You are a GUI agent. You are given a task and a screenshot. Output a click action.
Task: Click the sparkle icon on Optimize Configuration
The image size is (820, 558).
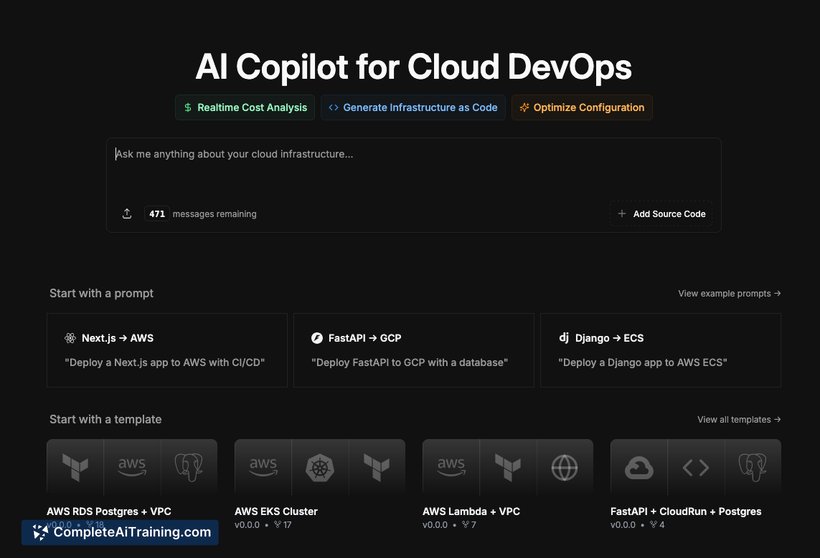click(x=524, y=108)
